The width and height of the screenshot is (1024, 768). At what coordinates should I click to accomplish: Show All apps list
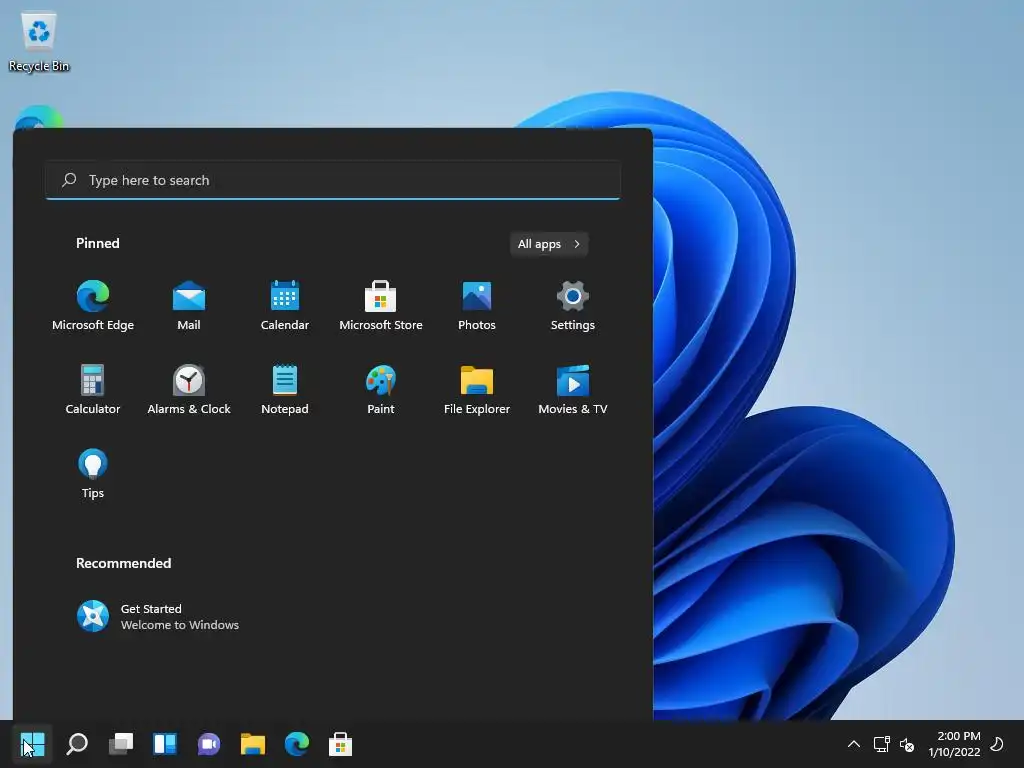pyautogui.click(x=549, y=244)
